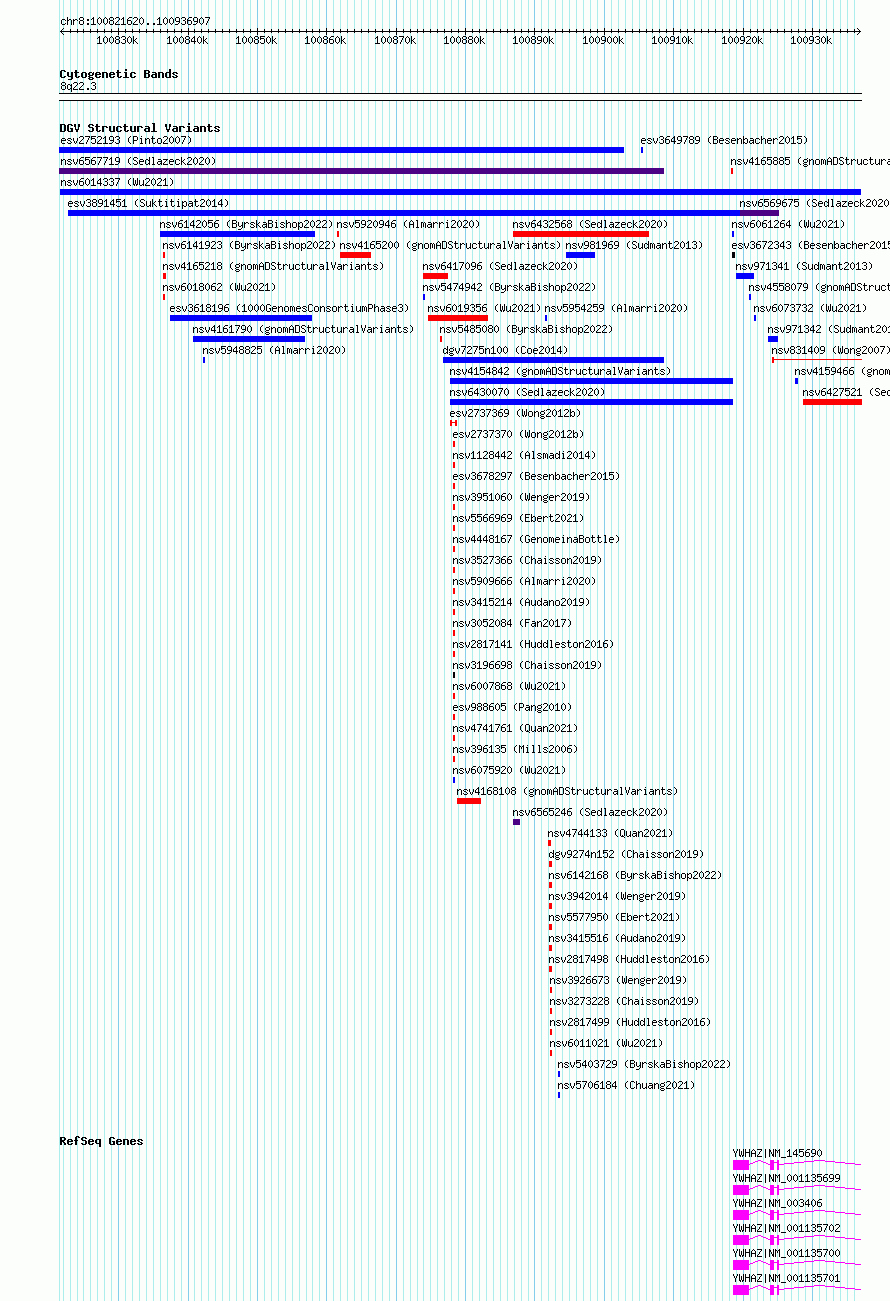Image resolution: width=890 pixels, height=1301 pixels.
Task: Open gene YWHAZ|NM_001135699
Action: [787, 1178]
